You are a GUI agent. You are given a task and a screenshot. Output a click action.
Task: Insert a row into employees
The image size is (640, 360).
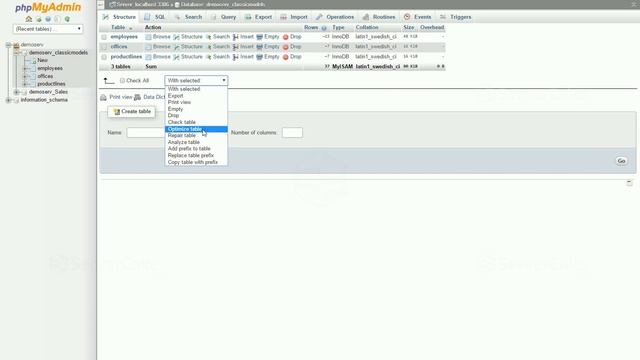243,37
